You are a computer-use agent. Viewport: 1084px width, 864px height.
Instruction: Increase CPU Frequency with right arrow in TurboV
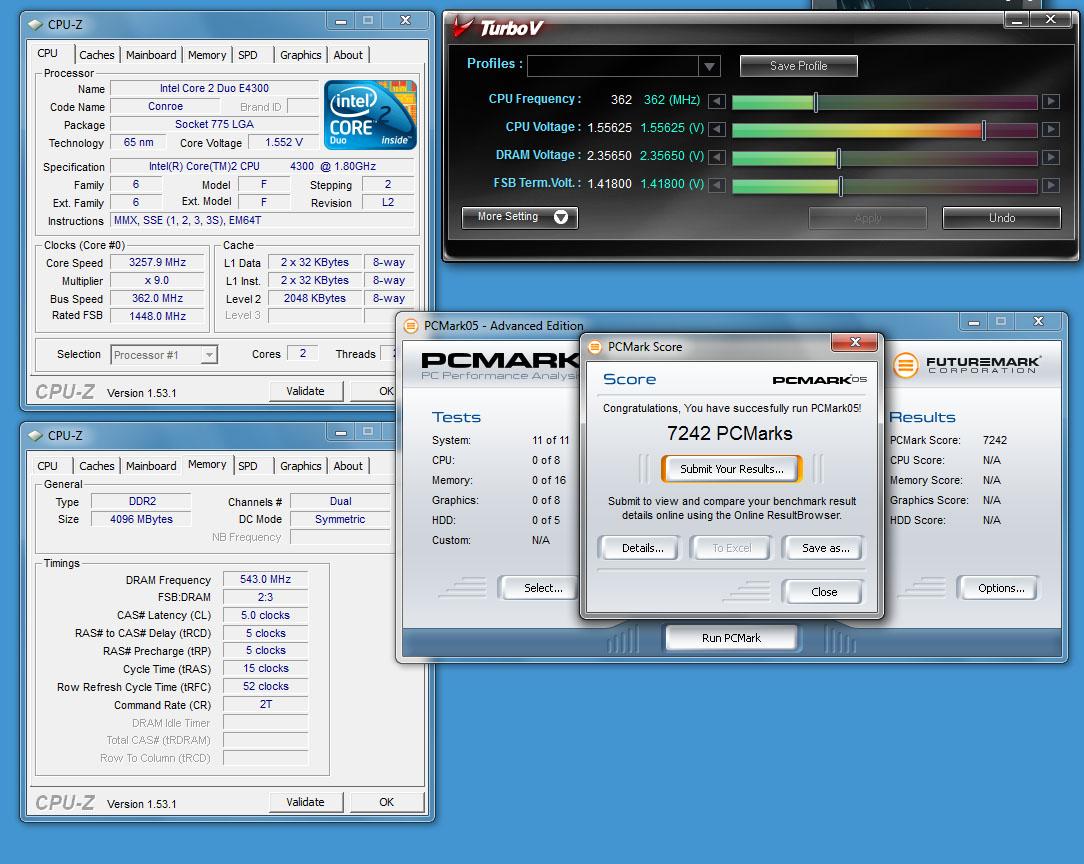[x=1051, y=102]
